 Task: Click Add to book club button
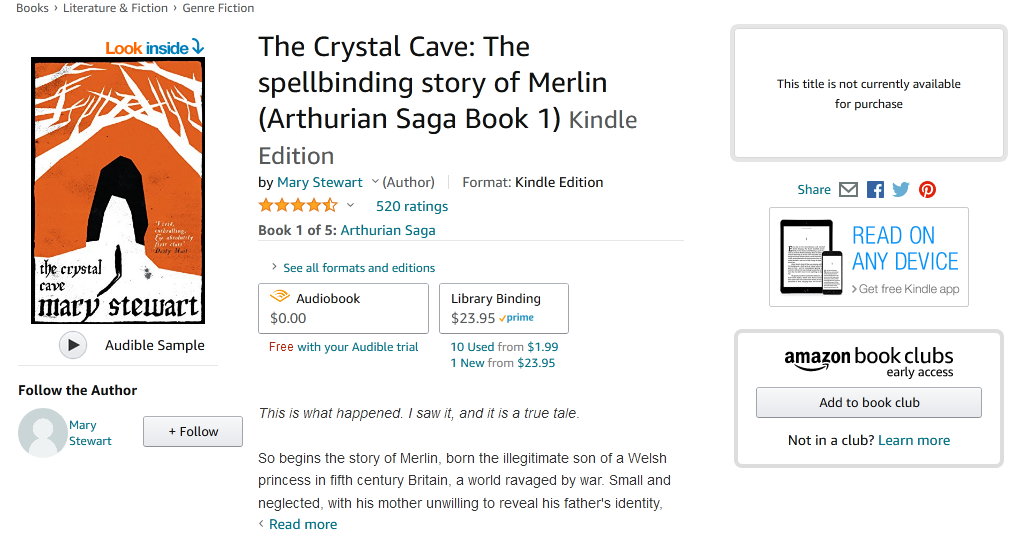pyautogui.click(x=868, y=402)
